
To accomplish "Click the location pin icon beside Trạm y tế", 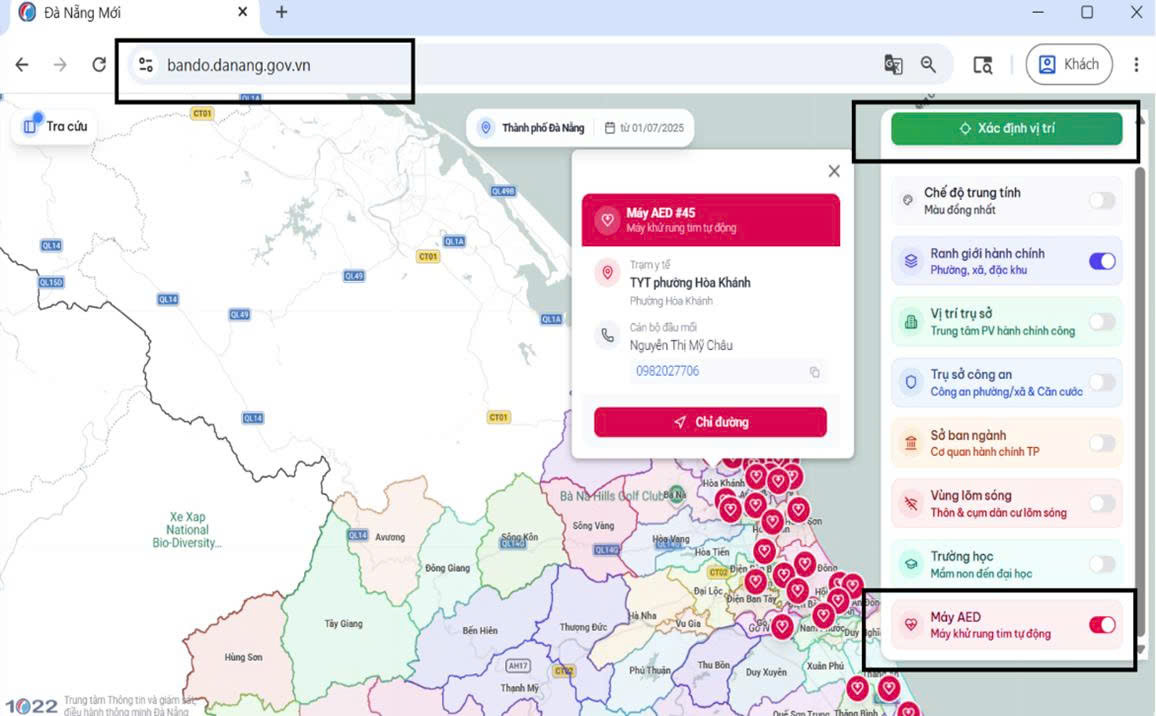I will pos(607,273).
